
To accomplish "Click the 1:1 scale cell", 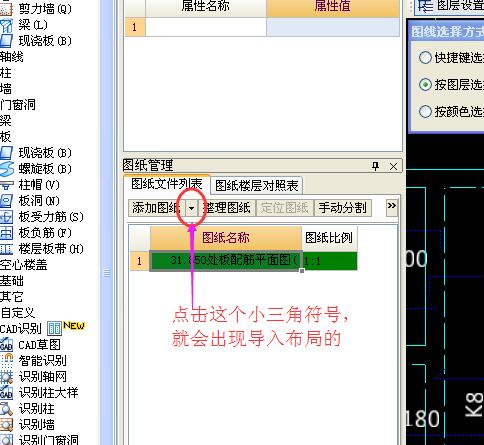I will point(330,261).
